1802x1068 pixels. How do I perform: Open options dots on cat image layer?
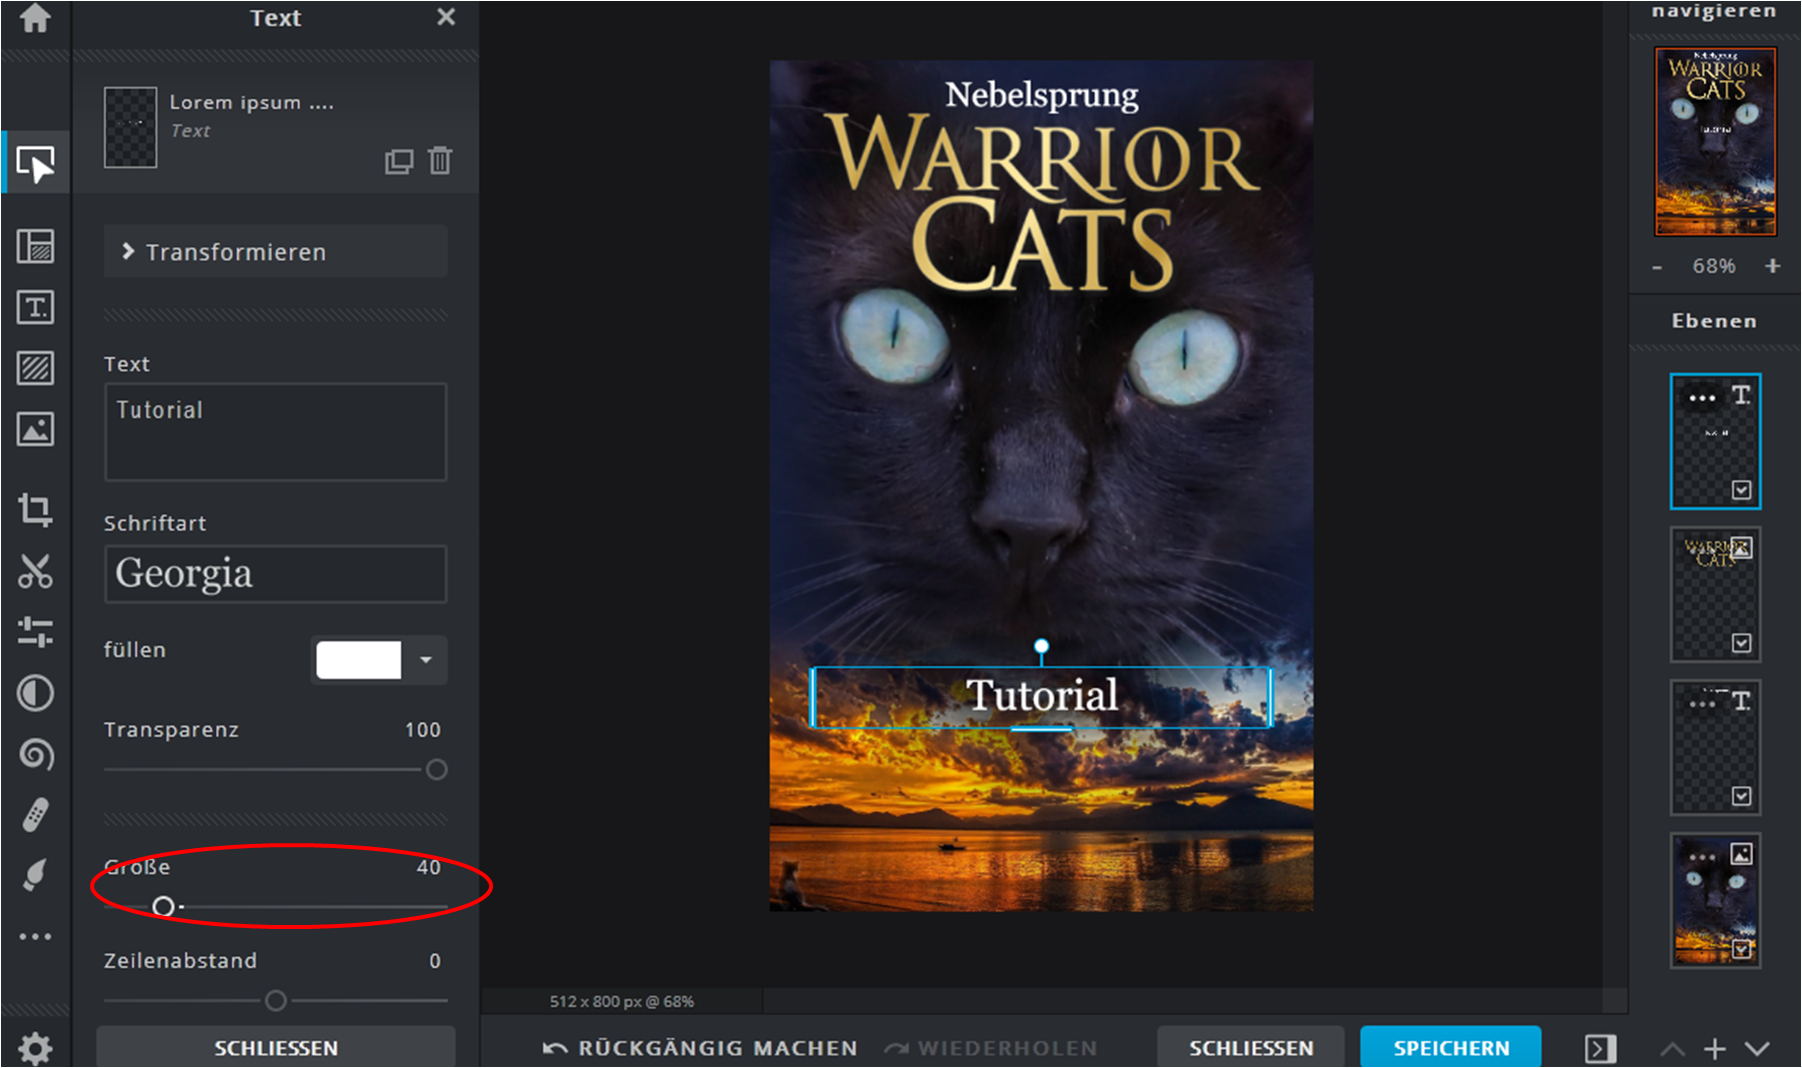[x=1702, y=857]
